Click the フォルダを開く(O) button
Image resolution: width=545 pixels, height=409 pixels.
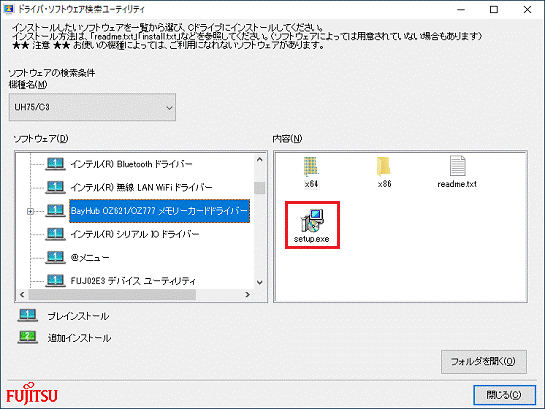point(484,362)
